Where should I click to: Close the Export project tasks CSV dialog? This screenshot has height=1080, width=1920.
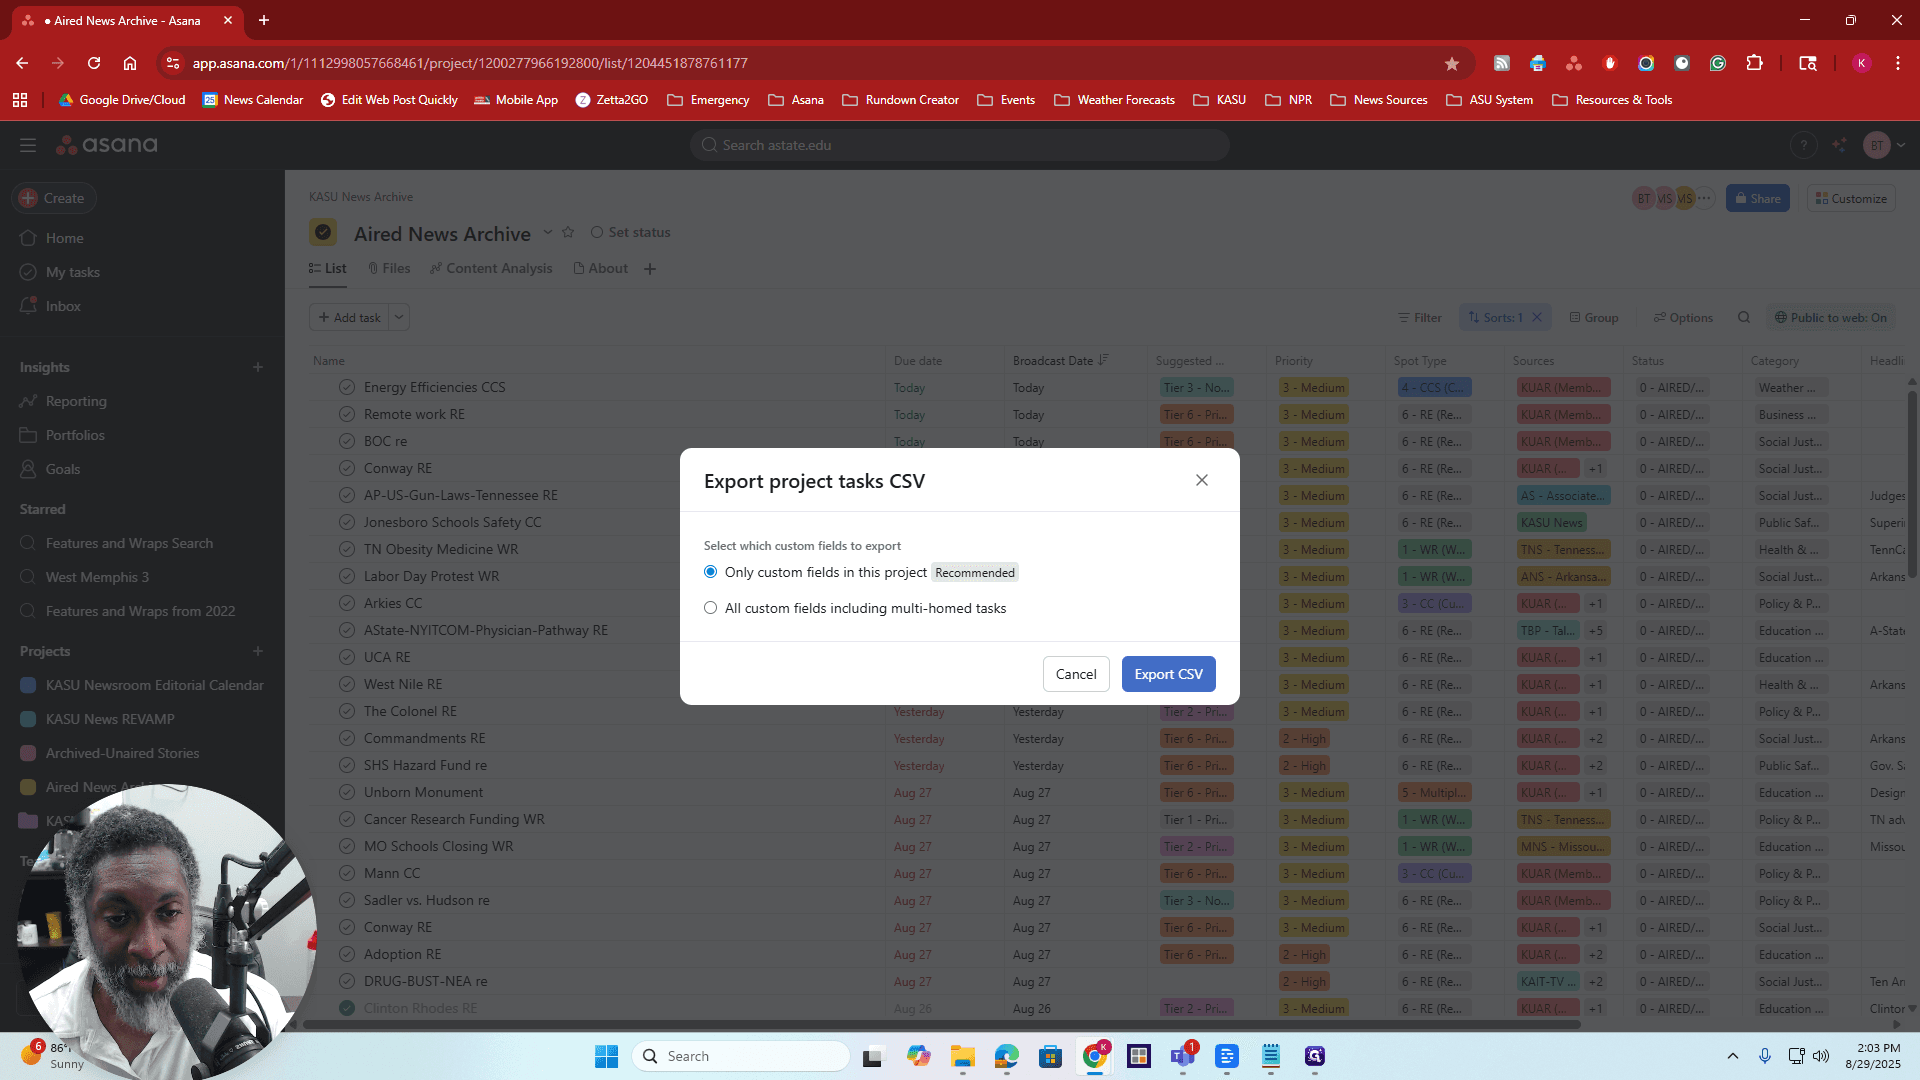(1202, 480)
